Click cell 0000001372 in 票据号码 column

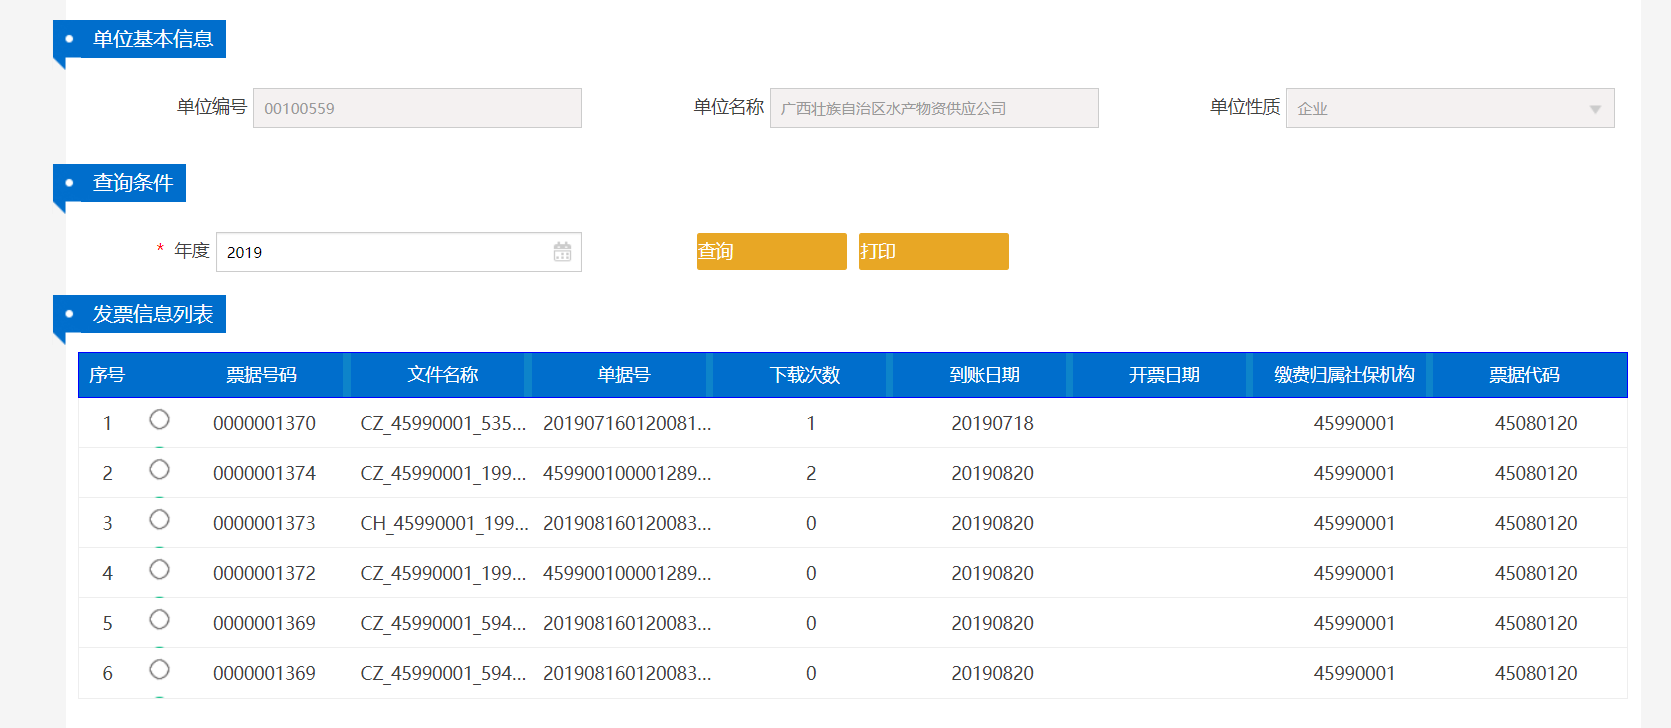(264, 573)
